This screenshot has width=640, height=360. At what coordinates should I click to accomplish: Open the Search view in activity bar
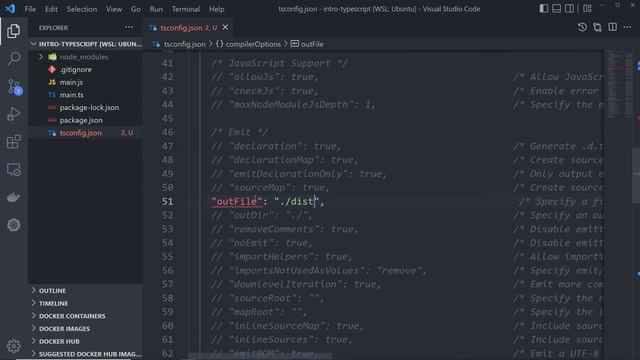tap(14, 58)
